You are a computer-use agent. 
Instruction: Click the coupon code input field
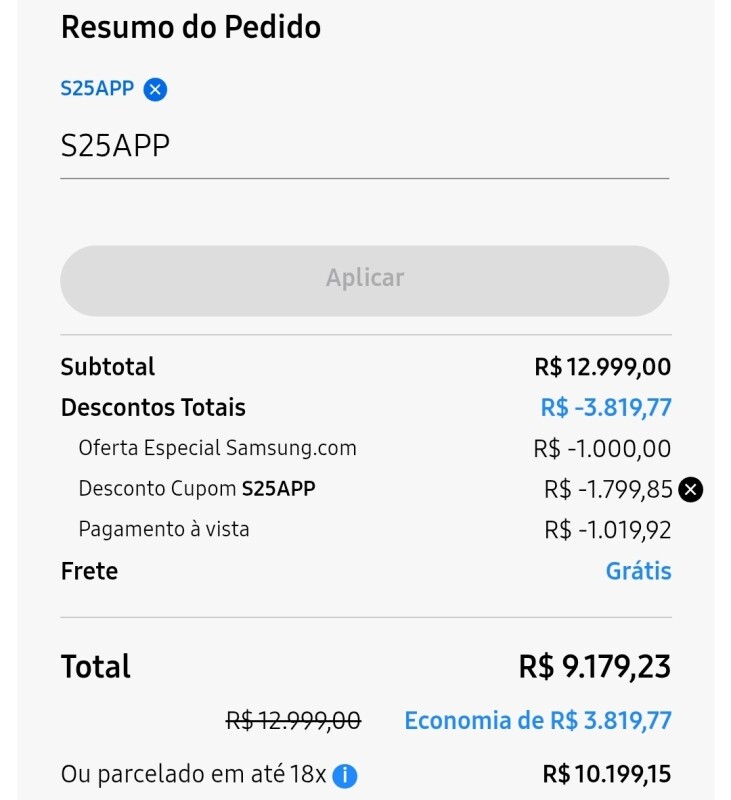point(364,147)
